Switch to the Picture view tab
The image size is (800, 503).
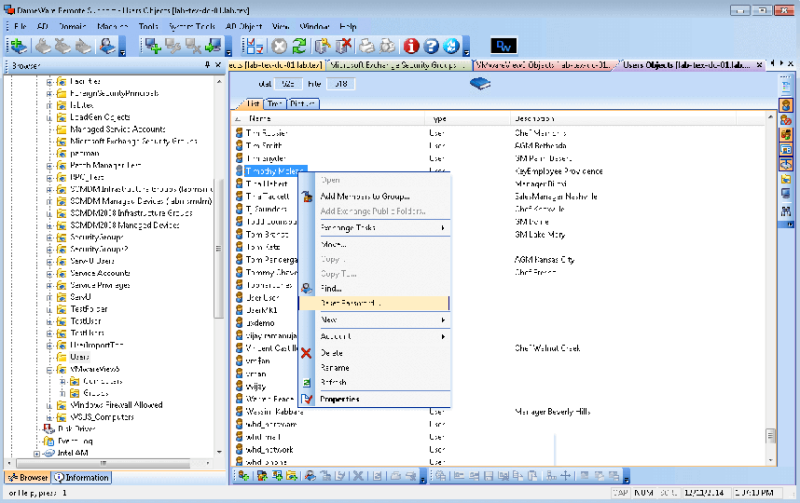(302, 104)
